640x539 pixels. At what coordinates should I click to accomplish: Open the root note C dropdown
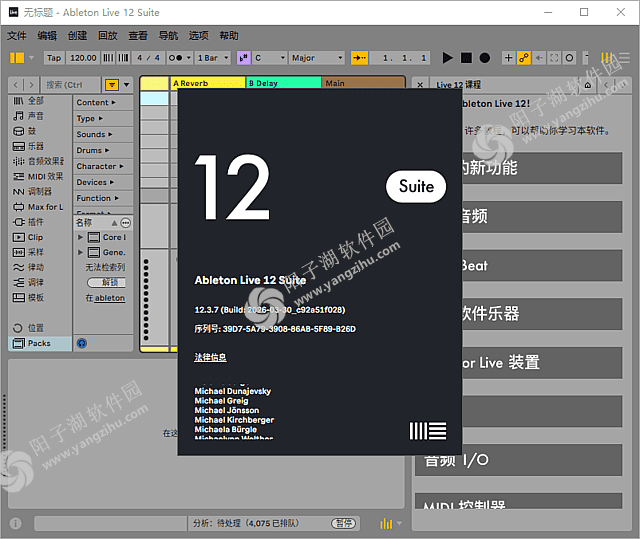click(269, 58)
